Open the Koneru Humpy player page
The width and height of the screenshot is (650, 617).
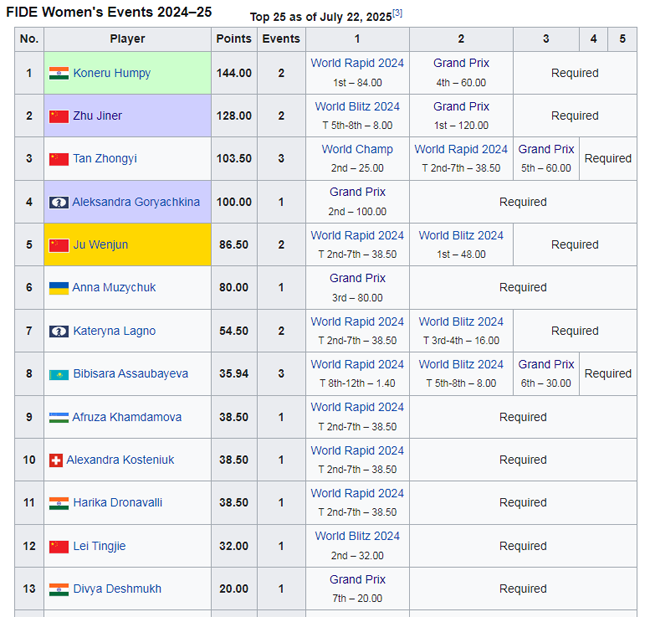coord(111,73)
